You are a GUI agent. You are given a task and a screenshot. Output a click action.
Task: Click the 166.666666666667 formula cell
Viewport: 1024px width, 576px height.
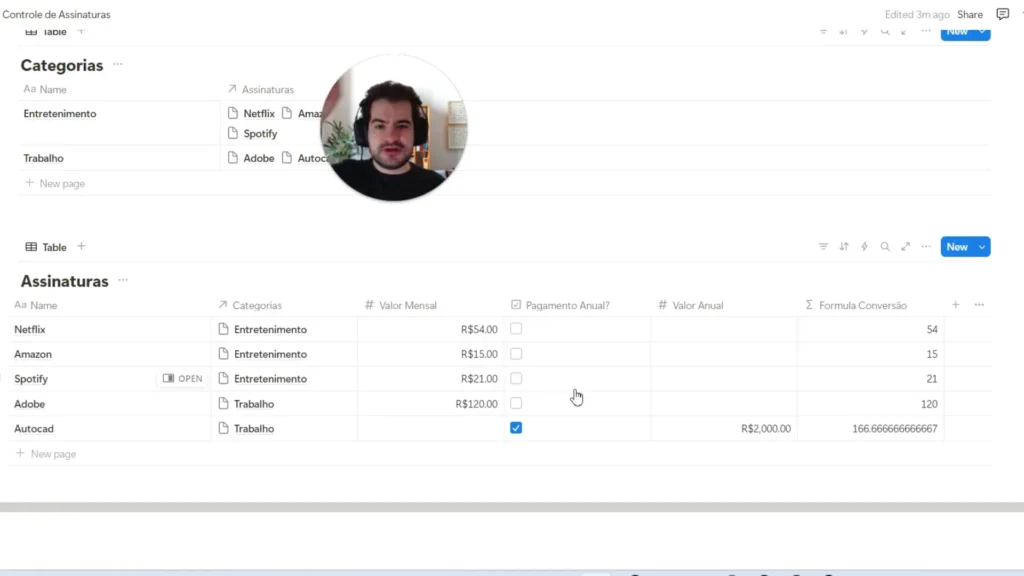(x=871, y=428)
